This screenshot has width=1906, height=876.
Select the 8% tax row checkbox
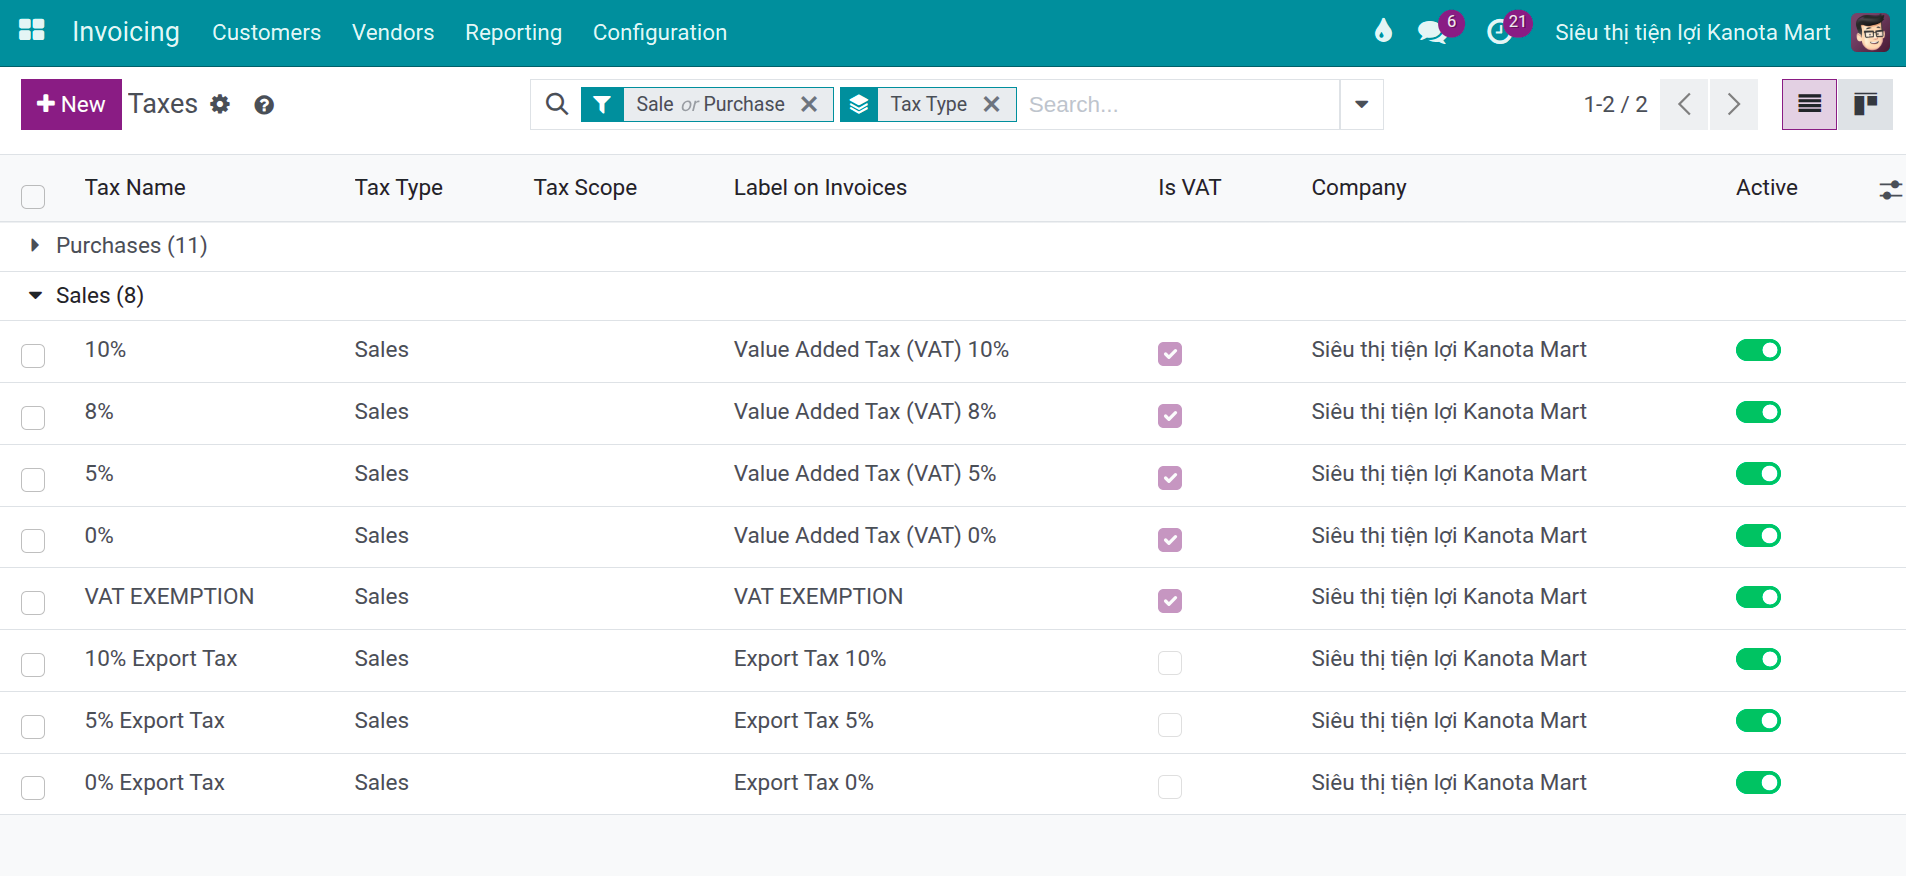[x=33, y=417]
